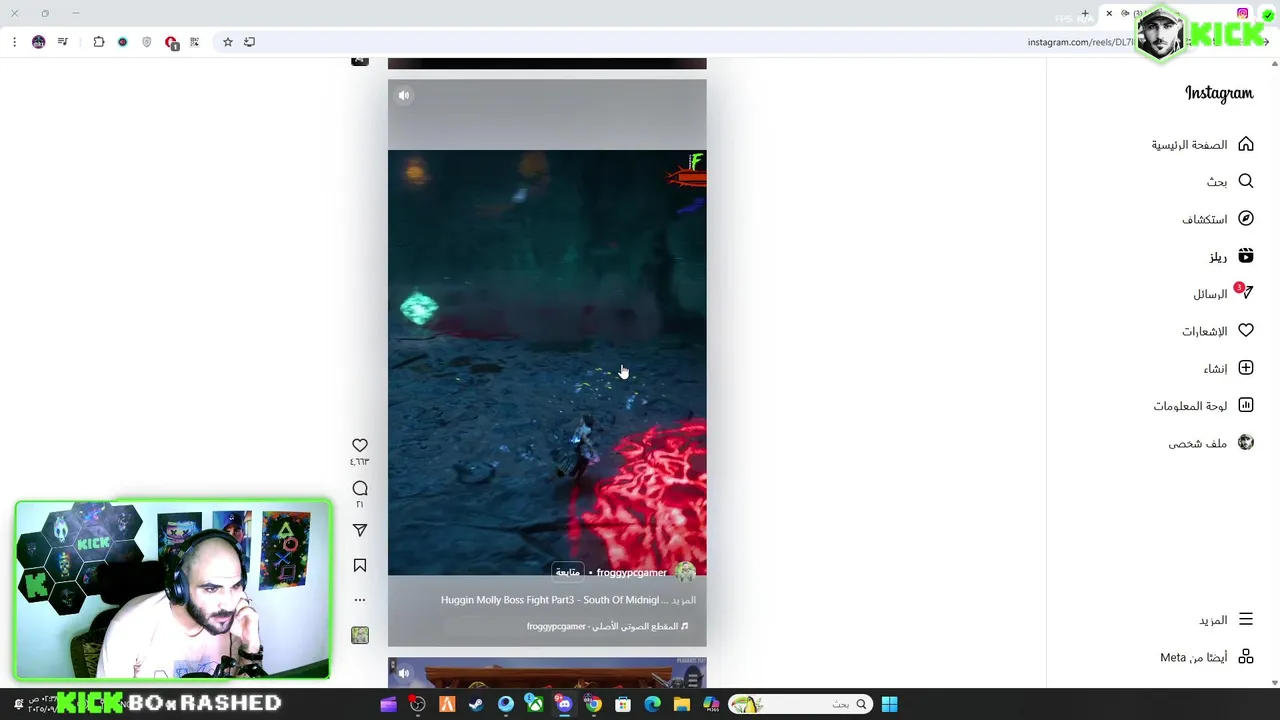
Task: Open the Reels (ريلز) sidebar icon
Action: (x=1246, y=256)
